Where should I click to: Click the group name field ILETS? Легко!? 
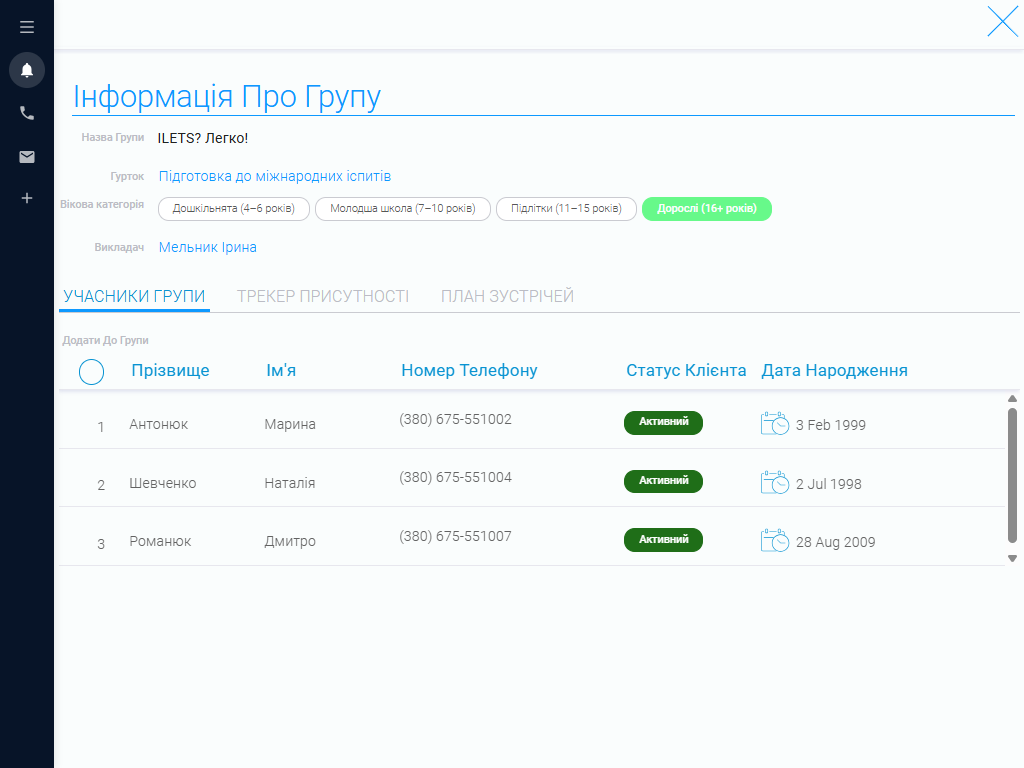click(203, 138)
